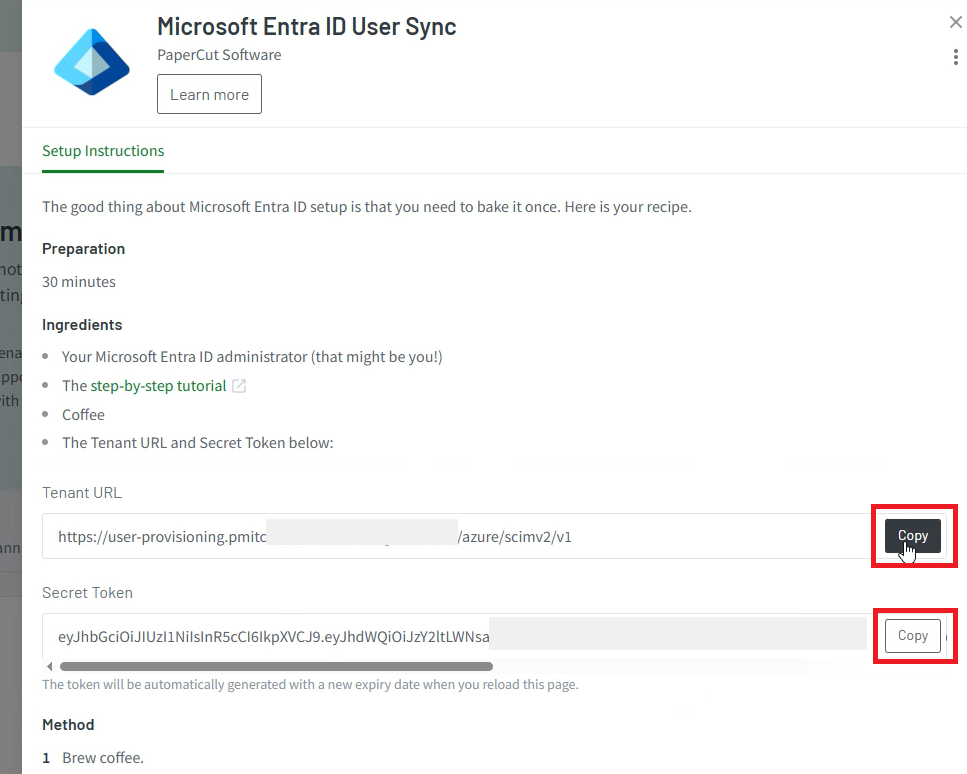
Task: Click the external link icon beside tutorial
Action: (239, 386)
